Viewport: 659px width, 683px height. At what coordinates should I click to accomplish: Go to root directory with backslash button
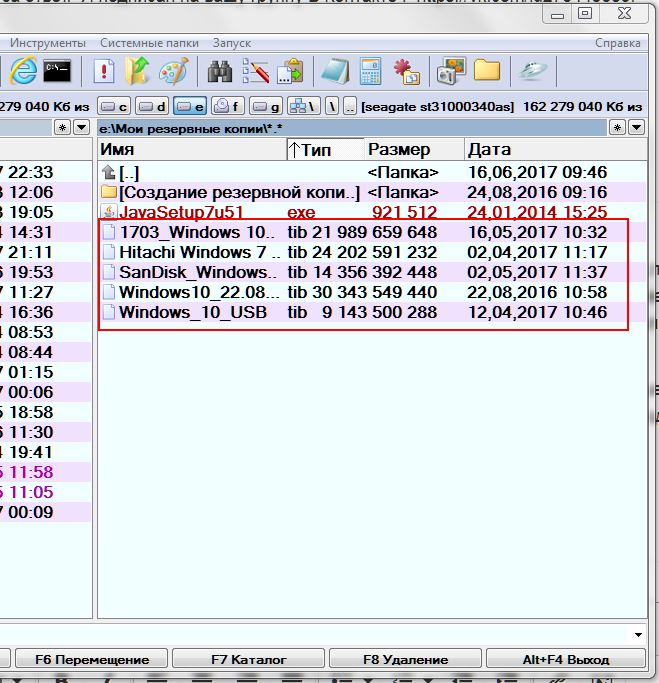332,106
